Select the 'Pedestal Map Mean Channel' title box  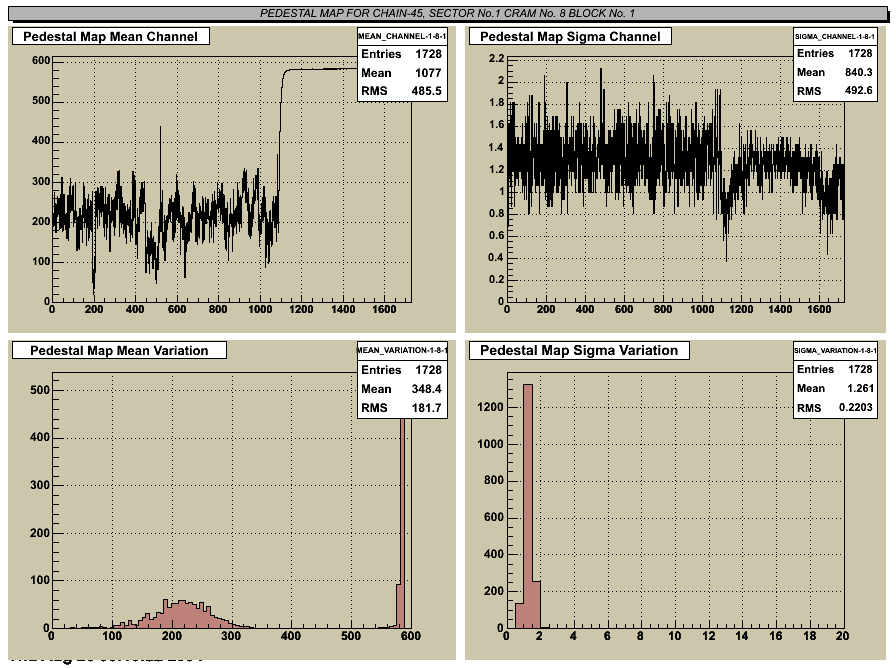[x=111, y=37]
